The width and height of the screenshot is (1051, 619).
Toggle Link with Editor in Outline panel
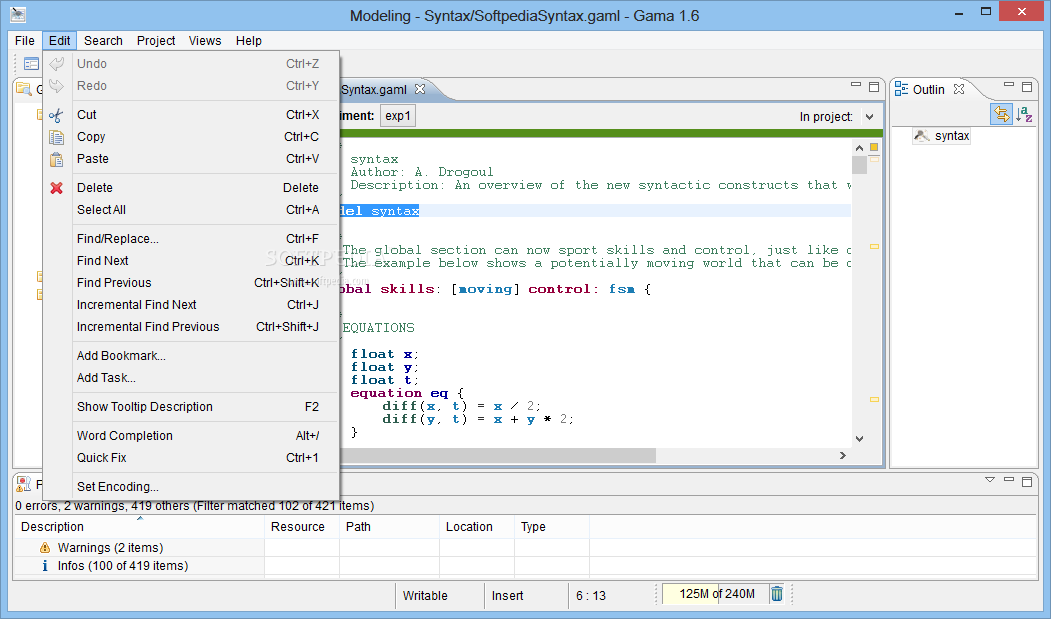pyautogui.click(x=1001, y=115)
